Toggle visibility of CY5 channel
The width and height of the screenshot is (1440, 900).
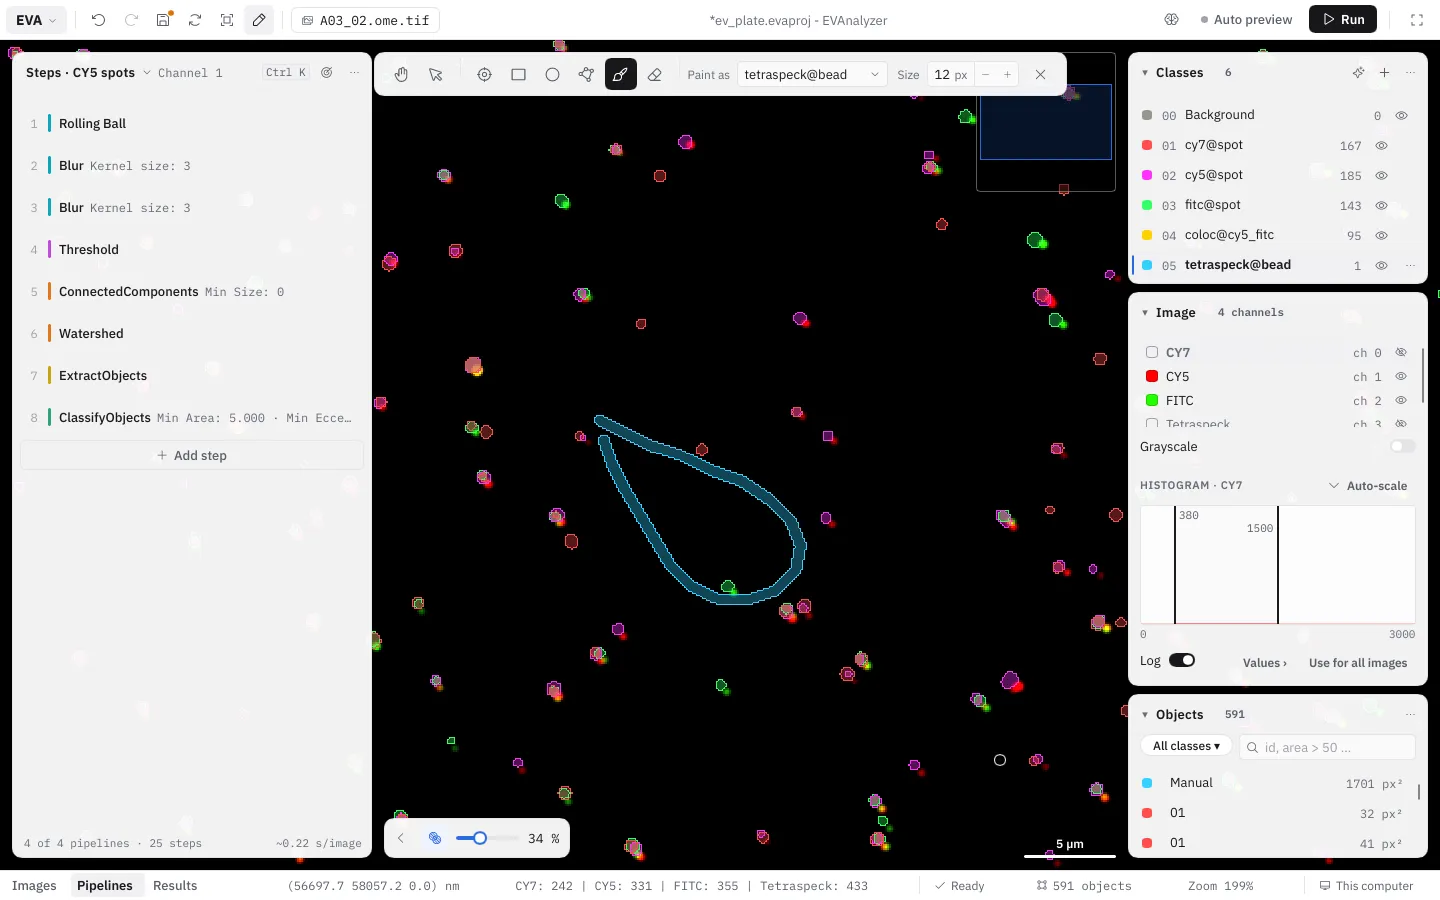point(1401,377)
